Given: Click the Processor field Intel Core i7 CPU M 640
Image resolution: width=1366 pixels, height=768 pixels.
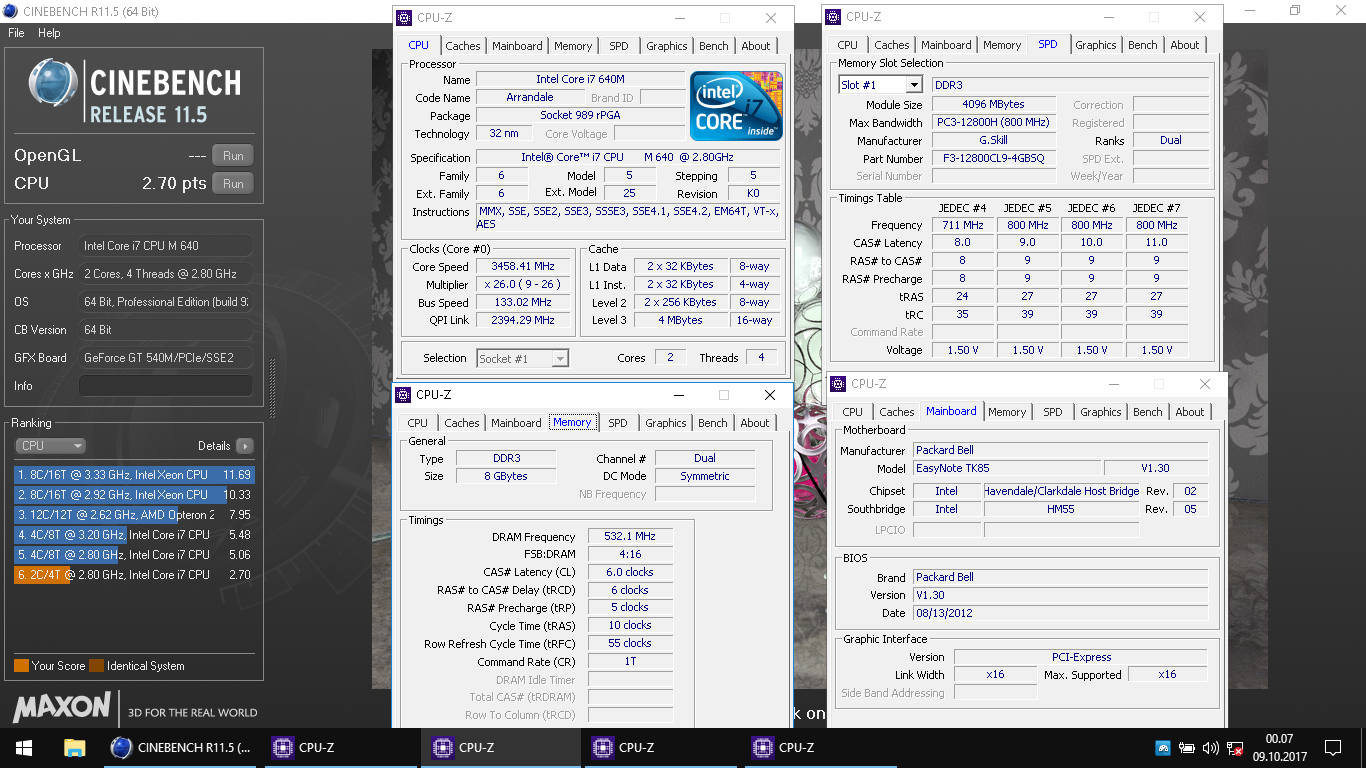Looking at the screenshot, I should (x=166, y=246).
